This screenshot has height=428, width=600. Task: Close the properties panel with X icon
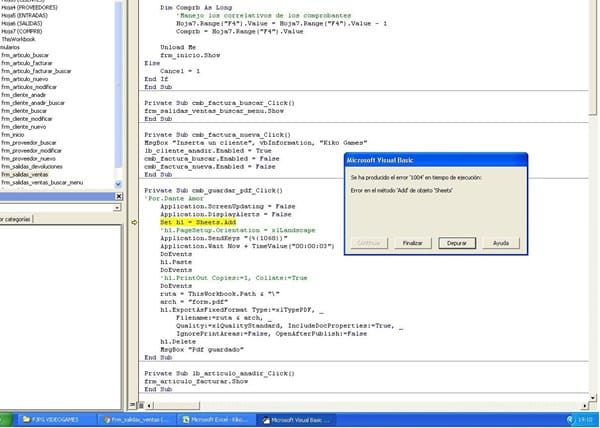coord(120,196)
